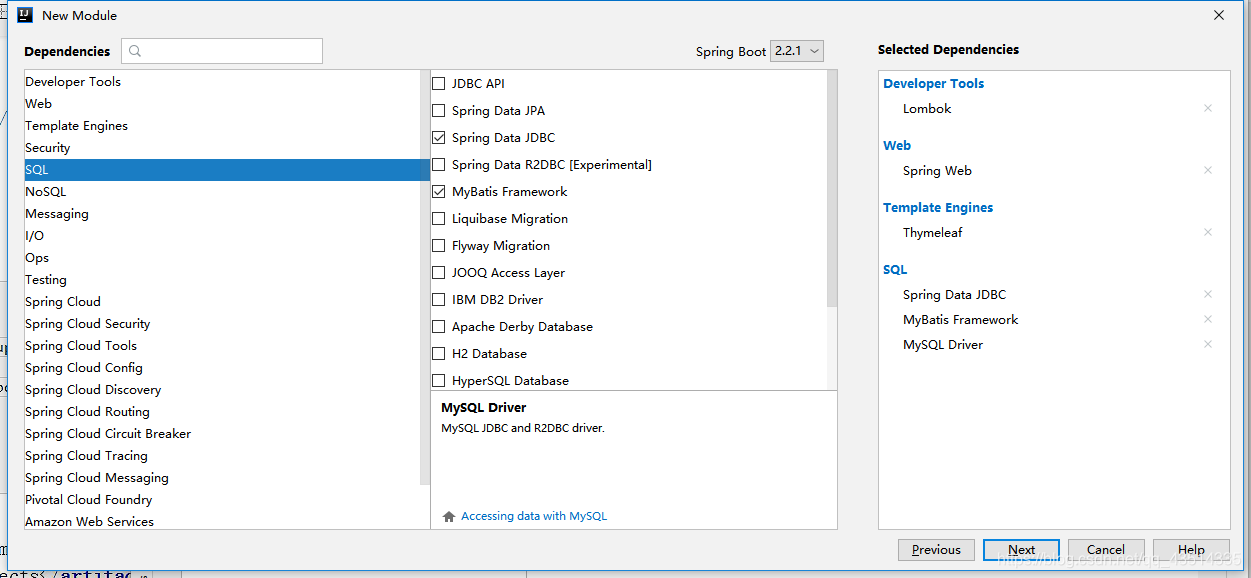Select Spring Cloud Tracing category
1251x578 pixels.
pos(222,455)
